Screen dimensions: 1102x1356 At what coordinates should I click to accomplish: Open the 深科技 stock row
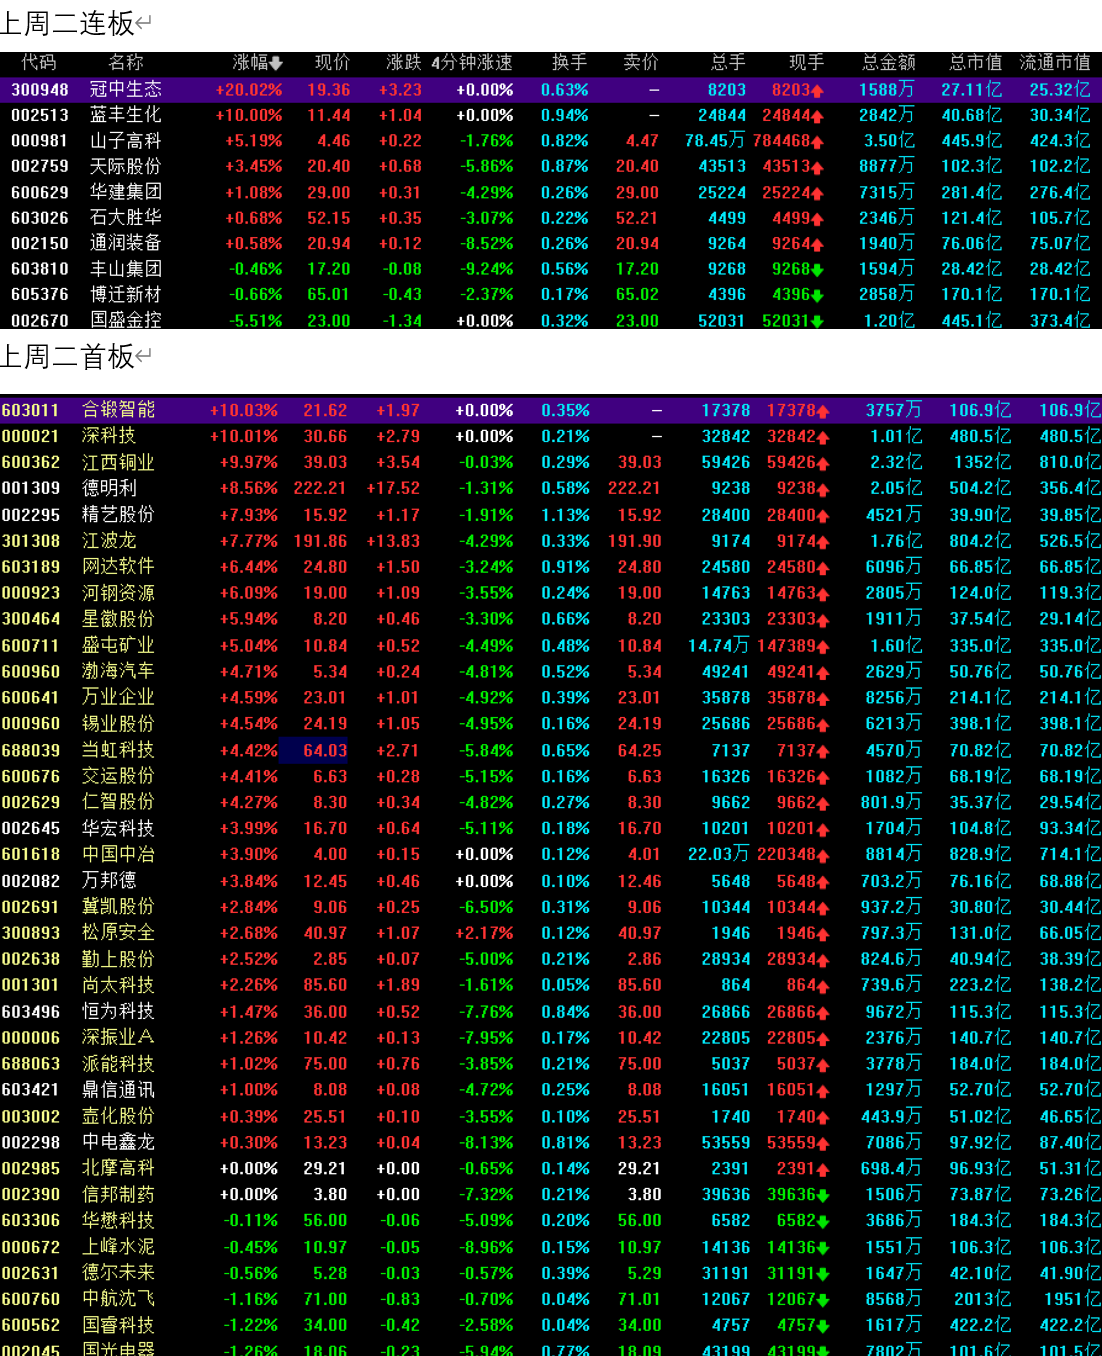[109, 436]
